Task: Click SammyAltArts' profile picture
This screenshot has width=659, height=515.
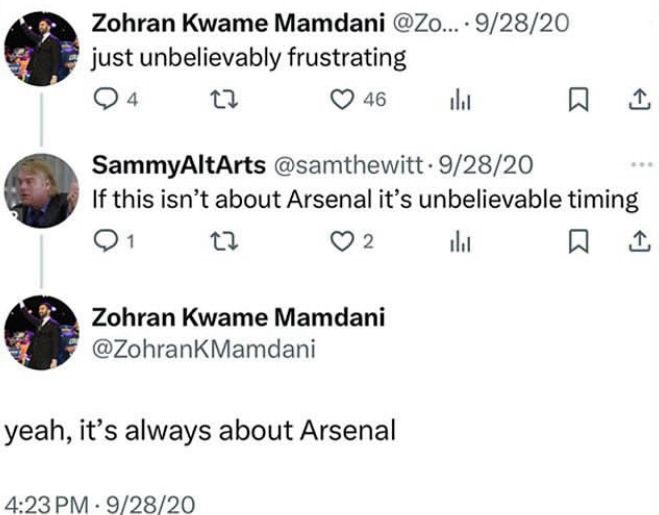Action: click(x=40, y=190)
